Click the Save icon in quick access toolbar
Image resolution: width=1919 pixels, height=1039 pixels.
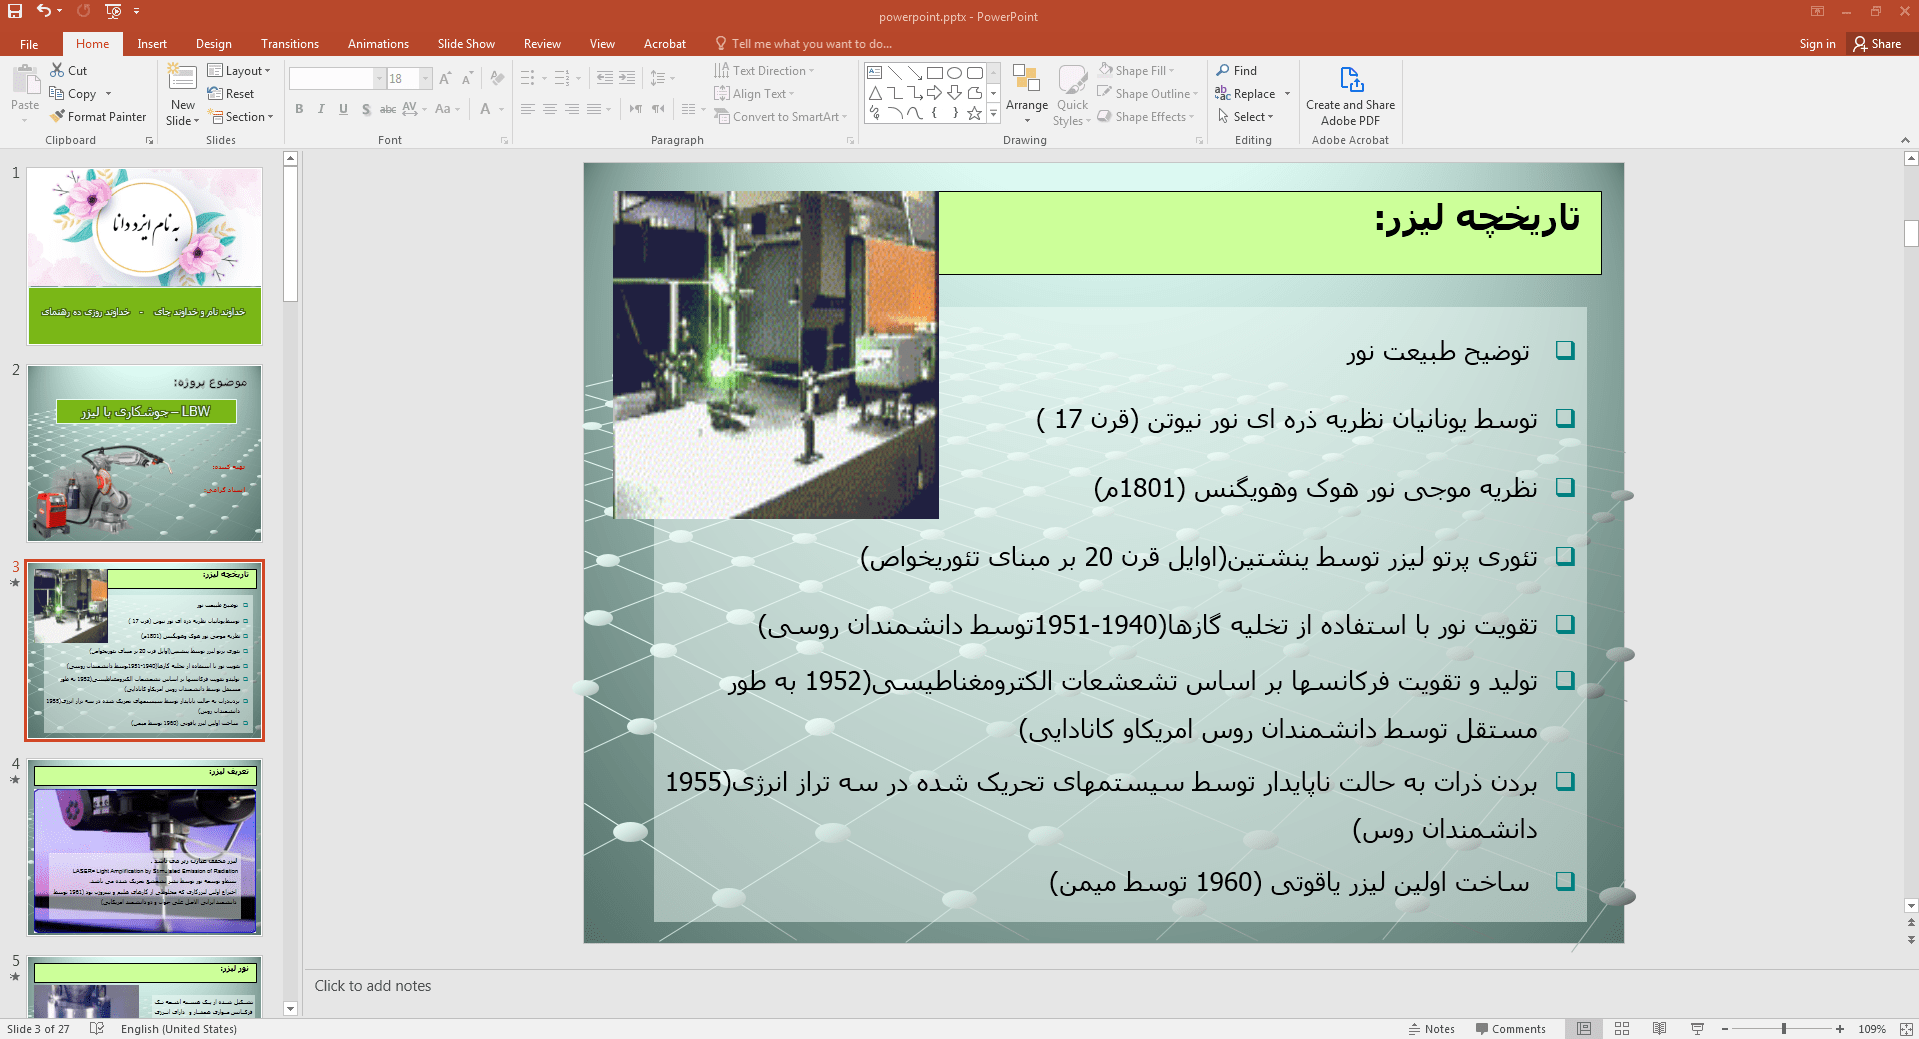click(15, 11)
